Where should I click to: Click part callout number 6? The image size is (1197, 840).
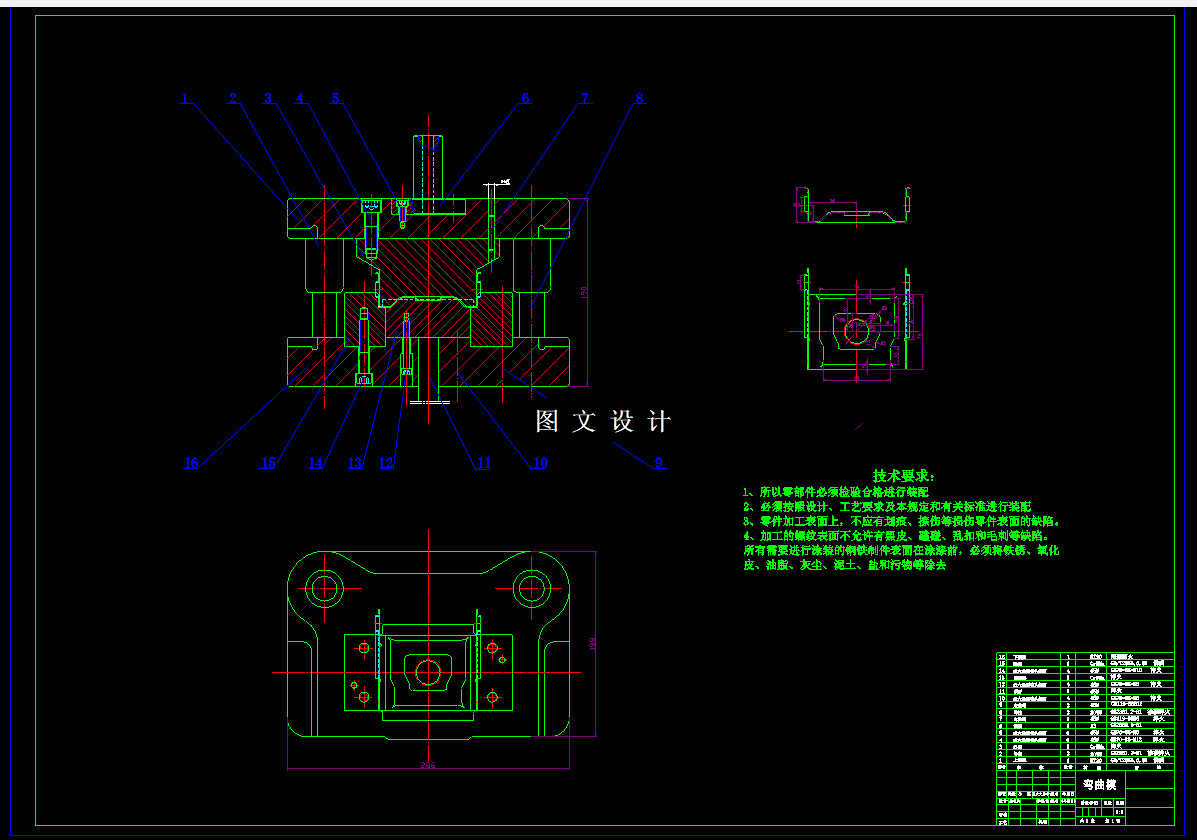[x=525, y=99]
